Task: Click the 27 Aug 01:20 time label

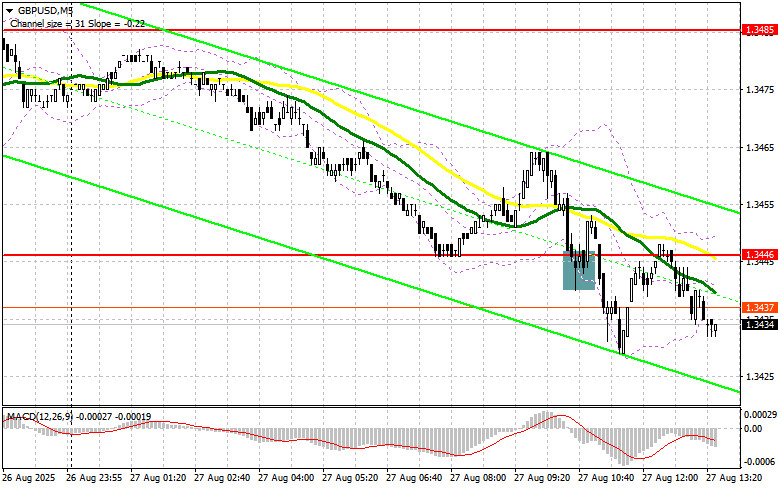Action: pos(158,478)
